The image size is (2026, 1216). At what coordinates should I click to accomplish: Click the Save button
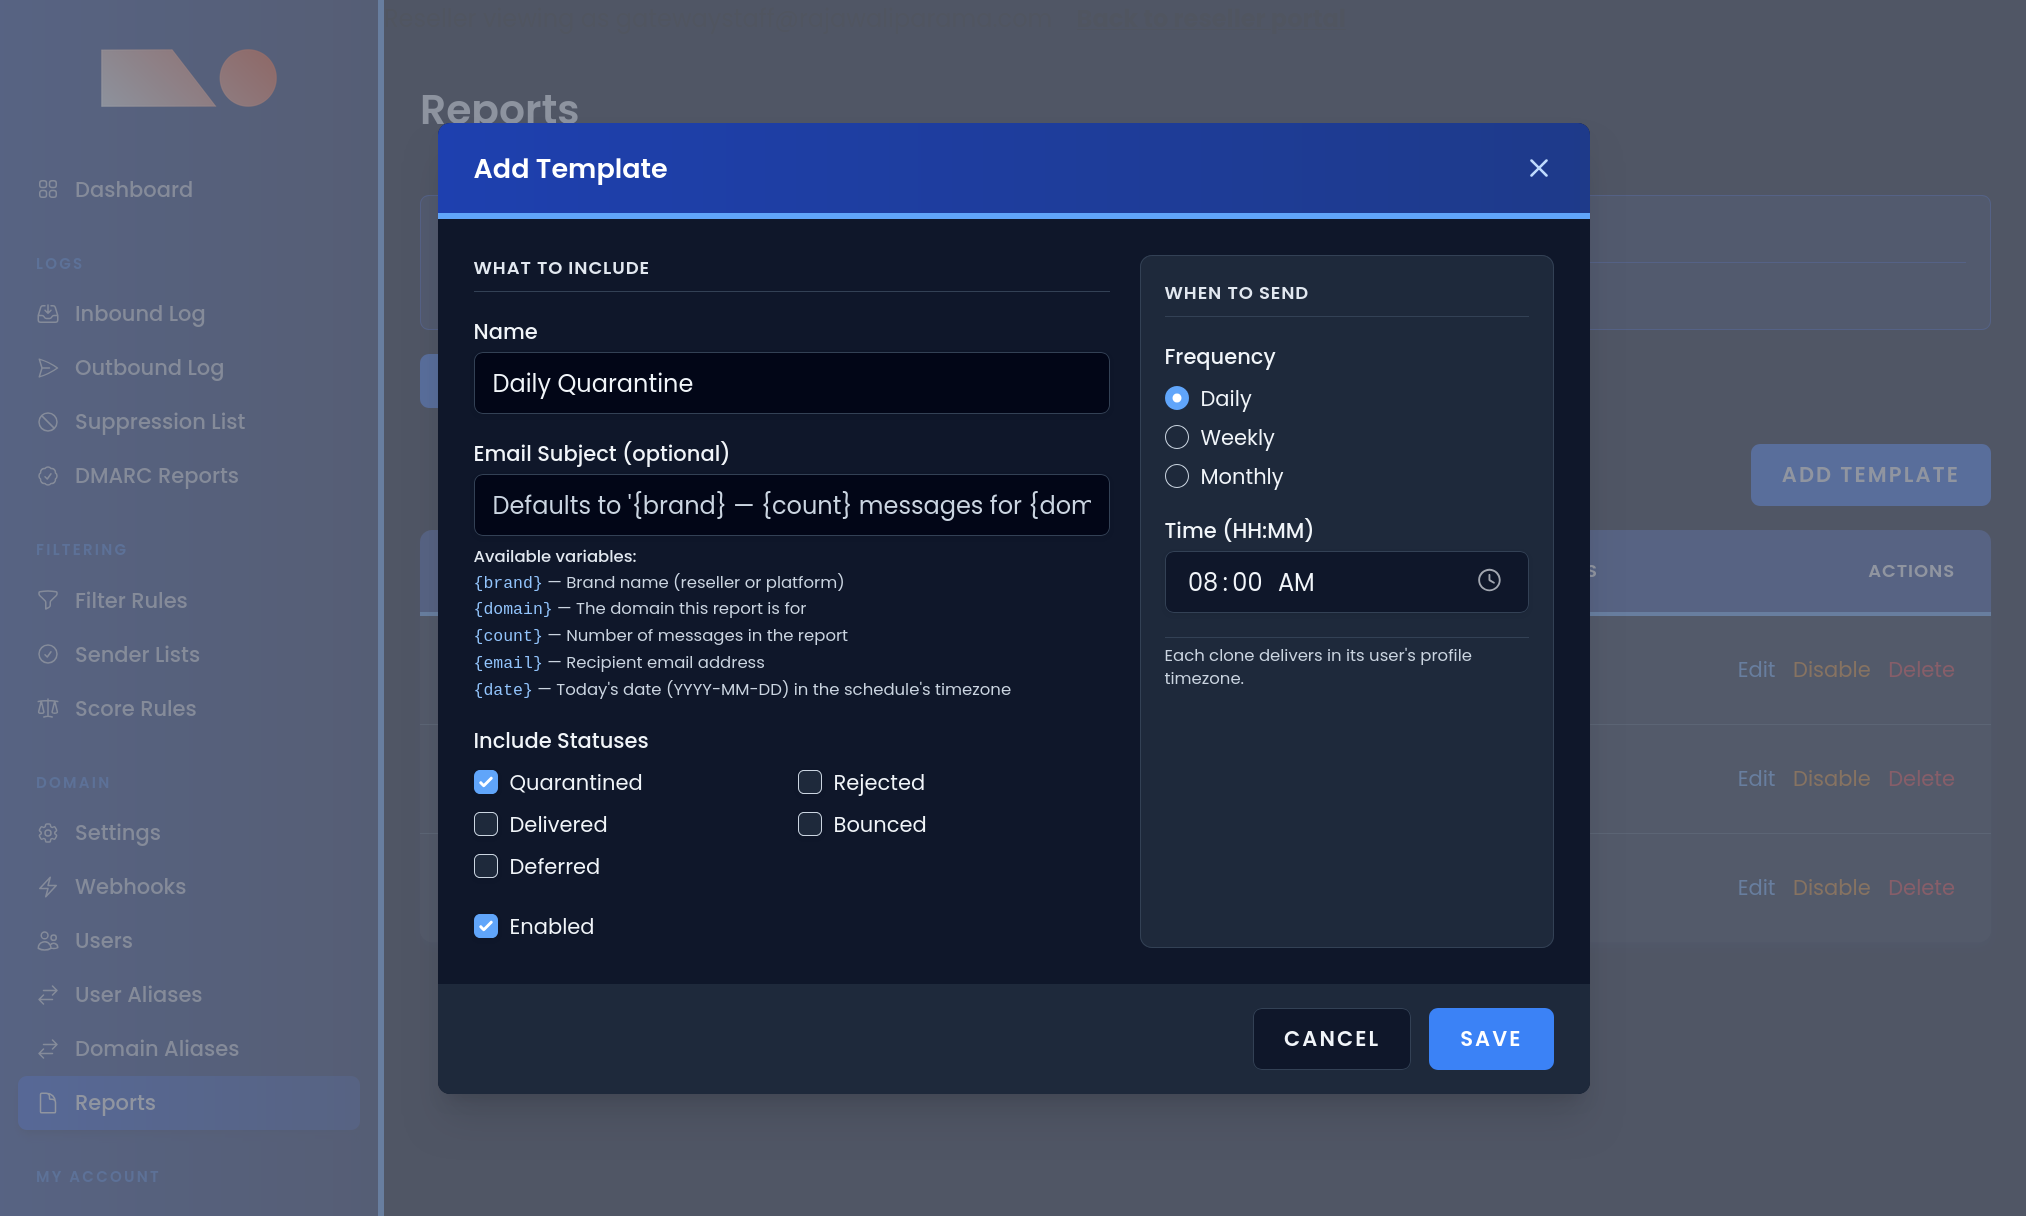point(1491,1039)
